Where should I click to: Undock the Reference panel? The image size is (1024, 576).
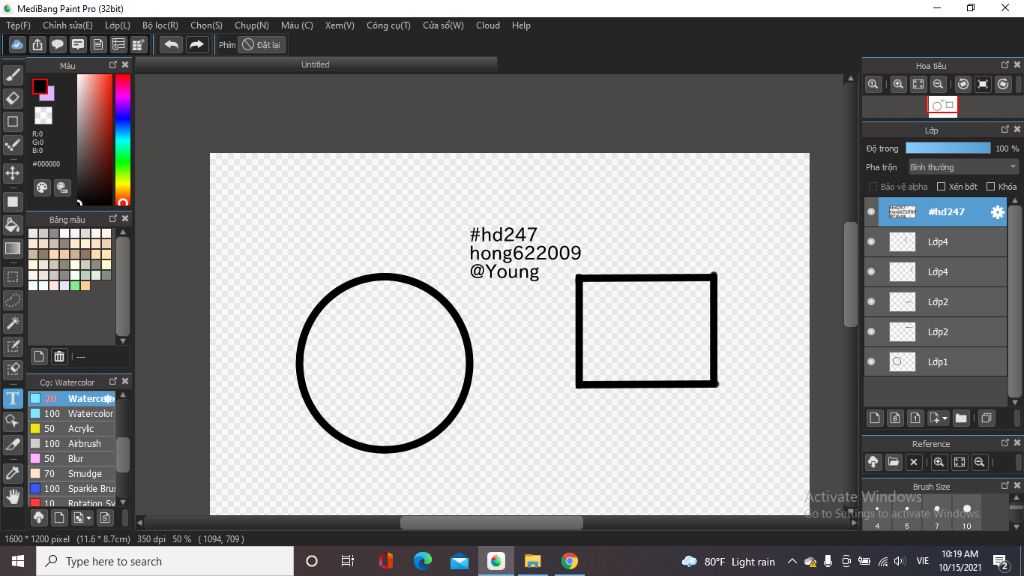tap(1005, 443)
